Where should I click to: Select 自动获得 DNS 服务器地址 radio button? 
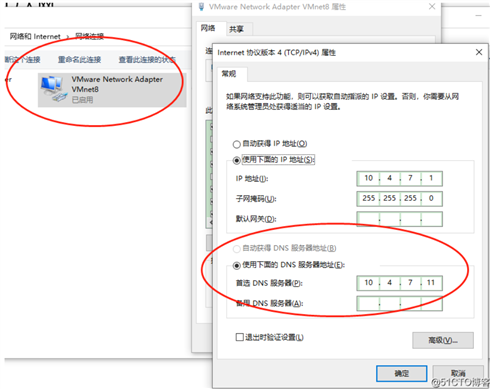(x=237, y=249)
